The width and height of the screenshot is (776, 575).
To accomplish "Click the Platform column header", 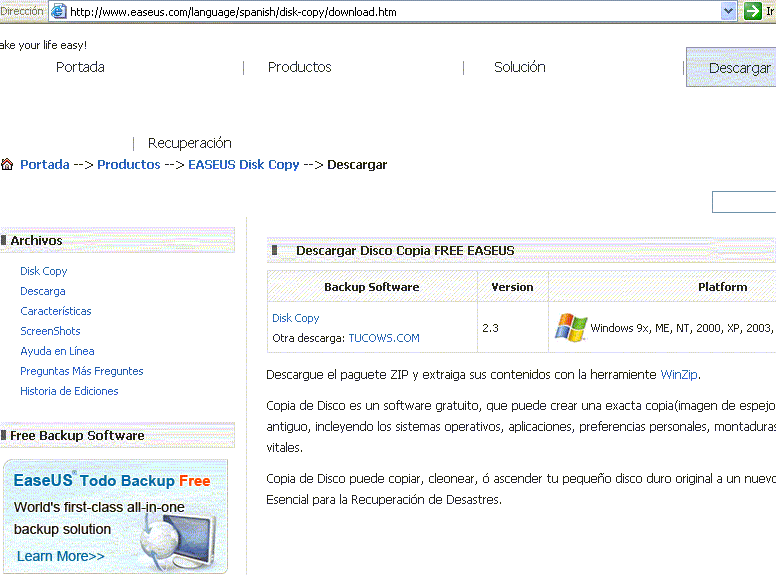I will (x=723, y=287).
